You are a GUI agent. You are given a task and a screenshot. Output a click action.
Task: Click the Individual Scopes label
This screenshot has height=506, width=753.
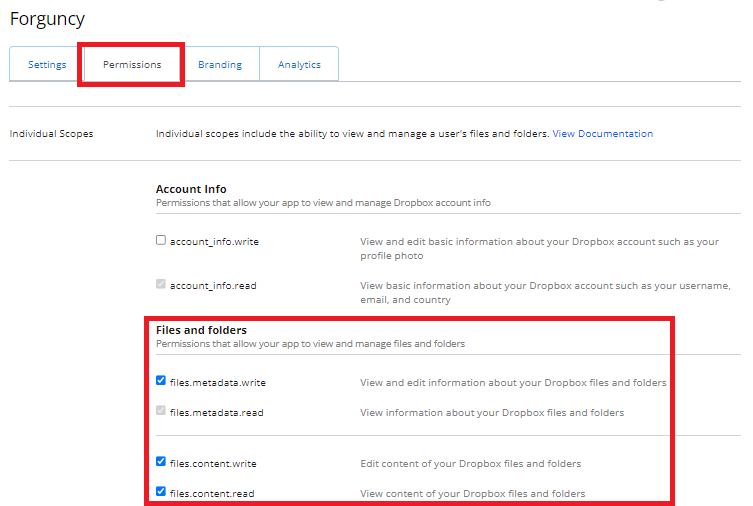[x=51, y=133]
